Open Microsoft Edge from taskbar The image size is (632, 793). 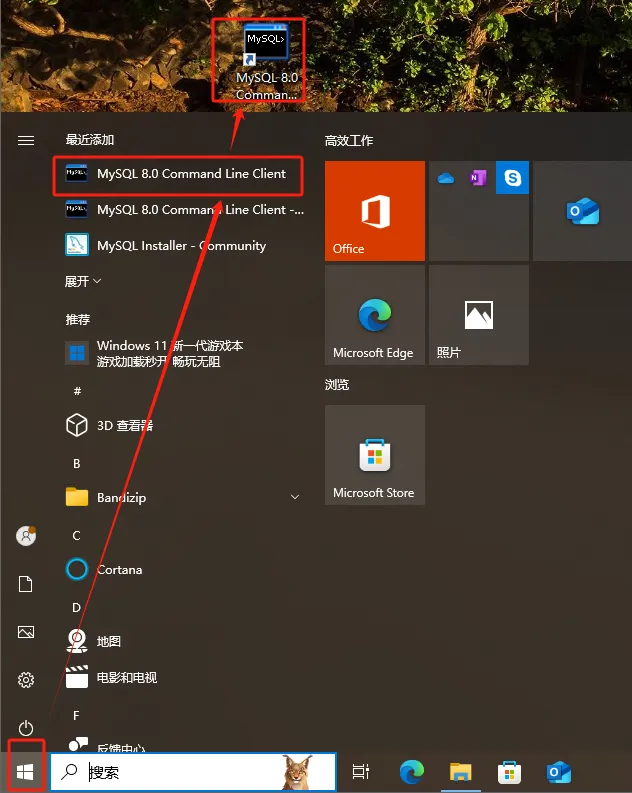pos(412,772)
